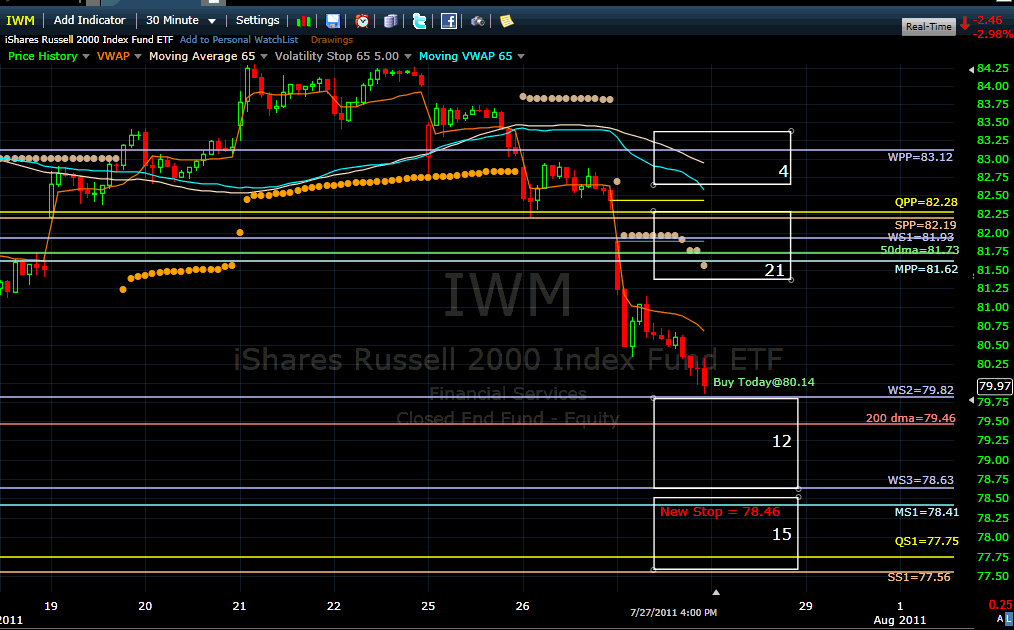Click the IWM ticker symbol

[x=20, y=21]
